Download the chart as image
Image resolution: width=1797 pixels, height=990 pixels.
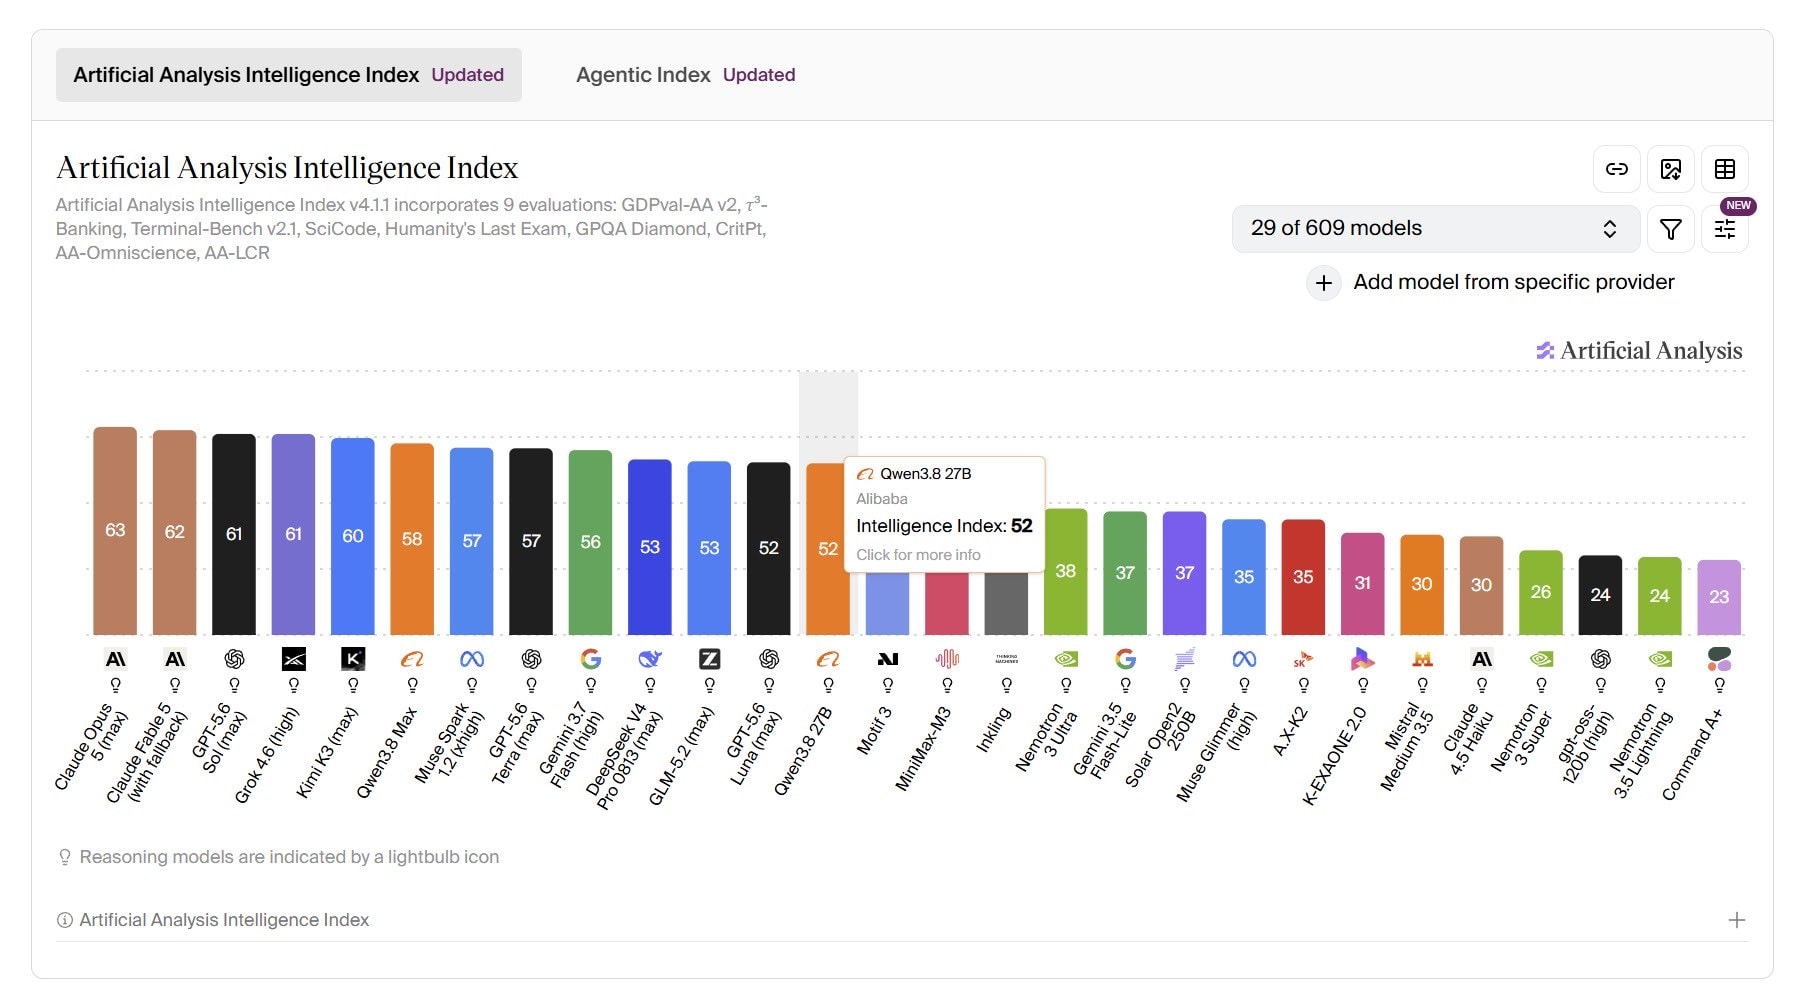click(x=1671, y=169)
